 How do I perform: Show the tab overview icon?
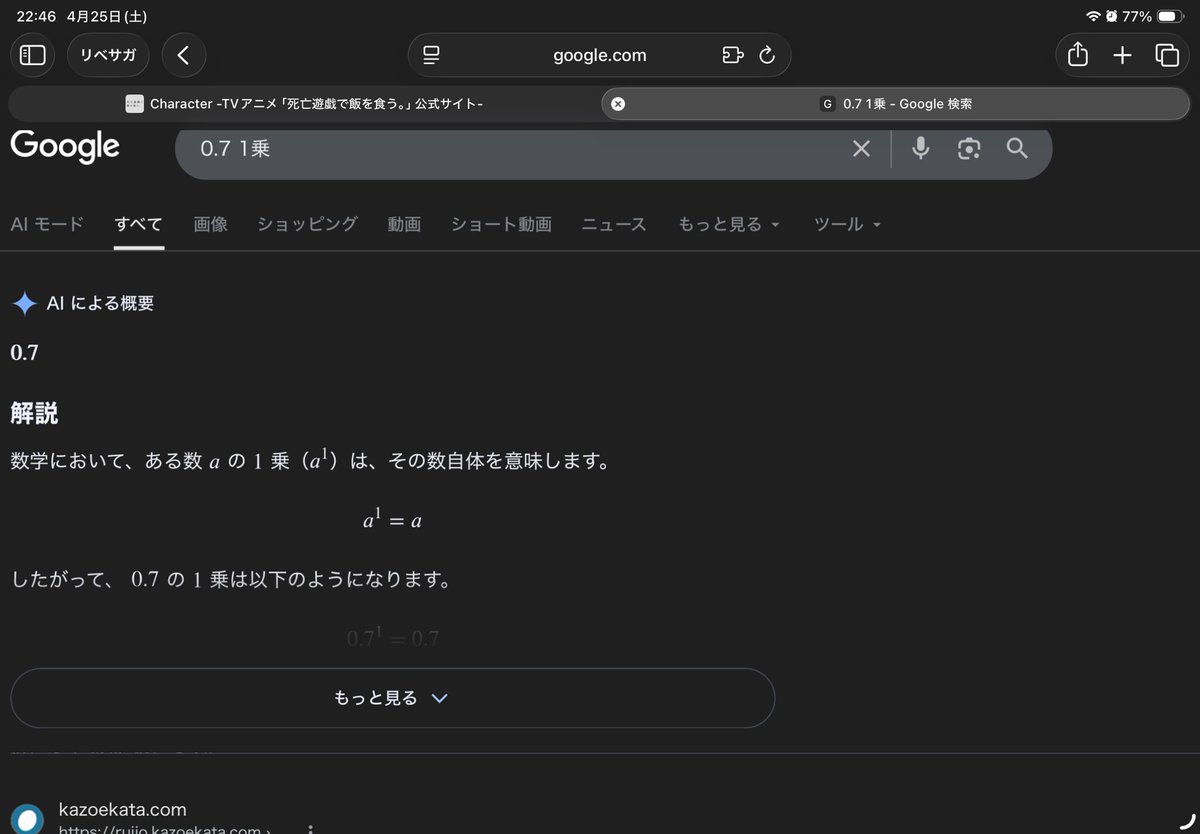pos(1166,55)
